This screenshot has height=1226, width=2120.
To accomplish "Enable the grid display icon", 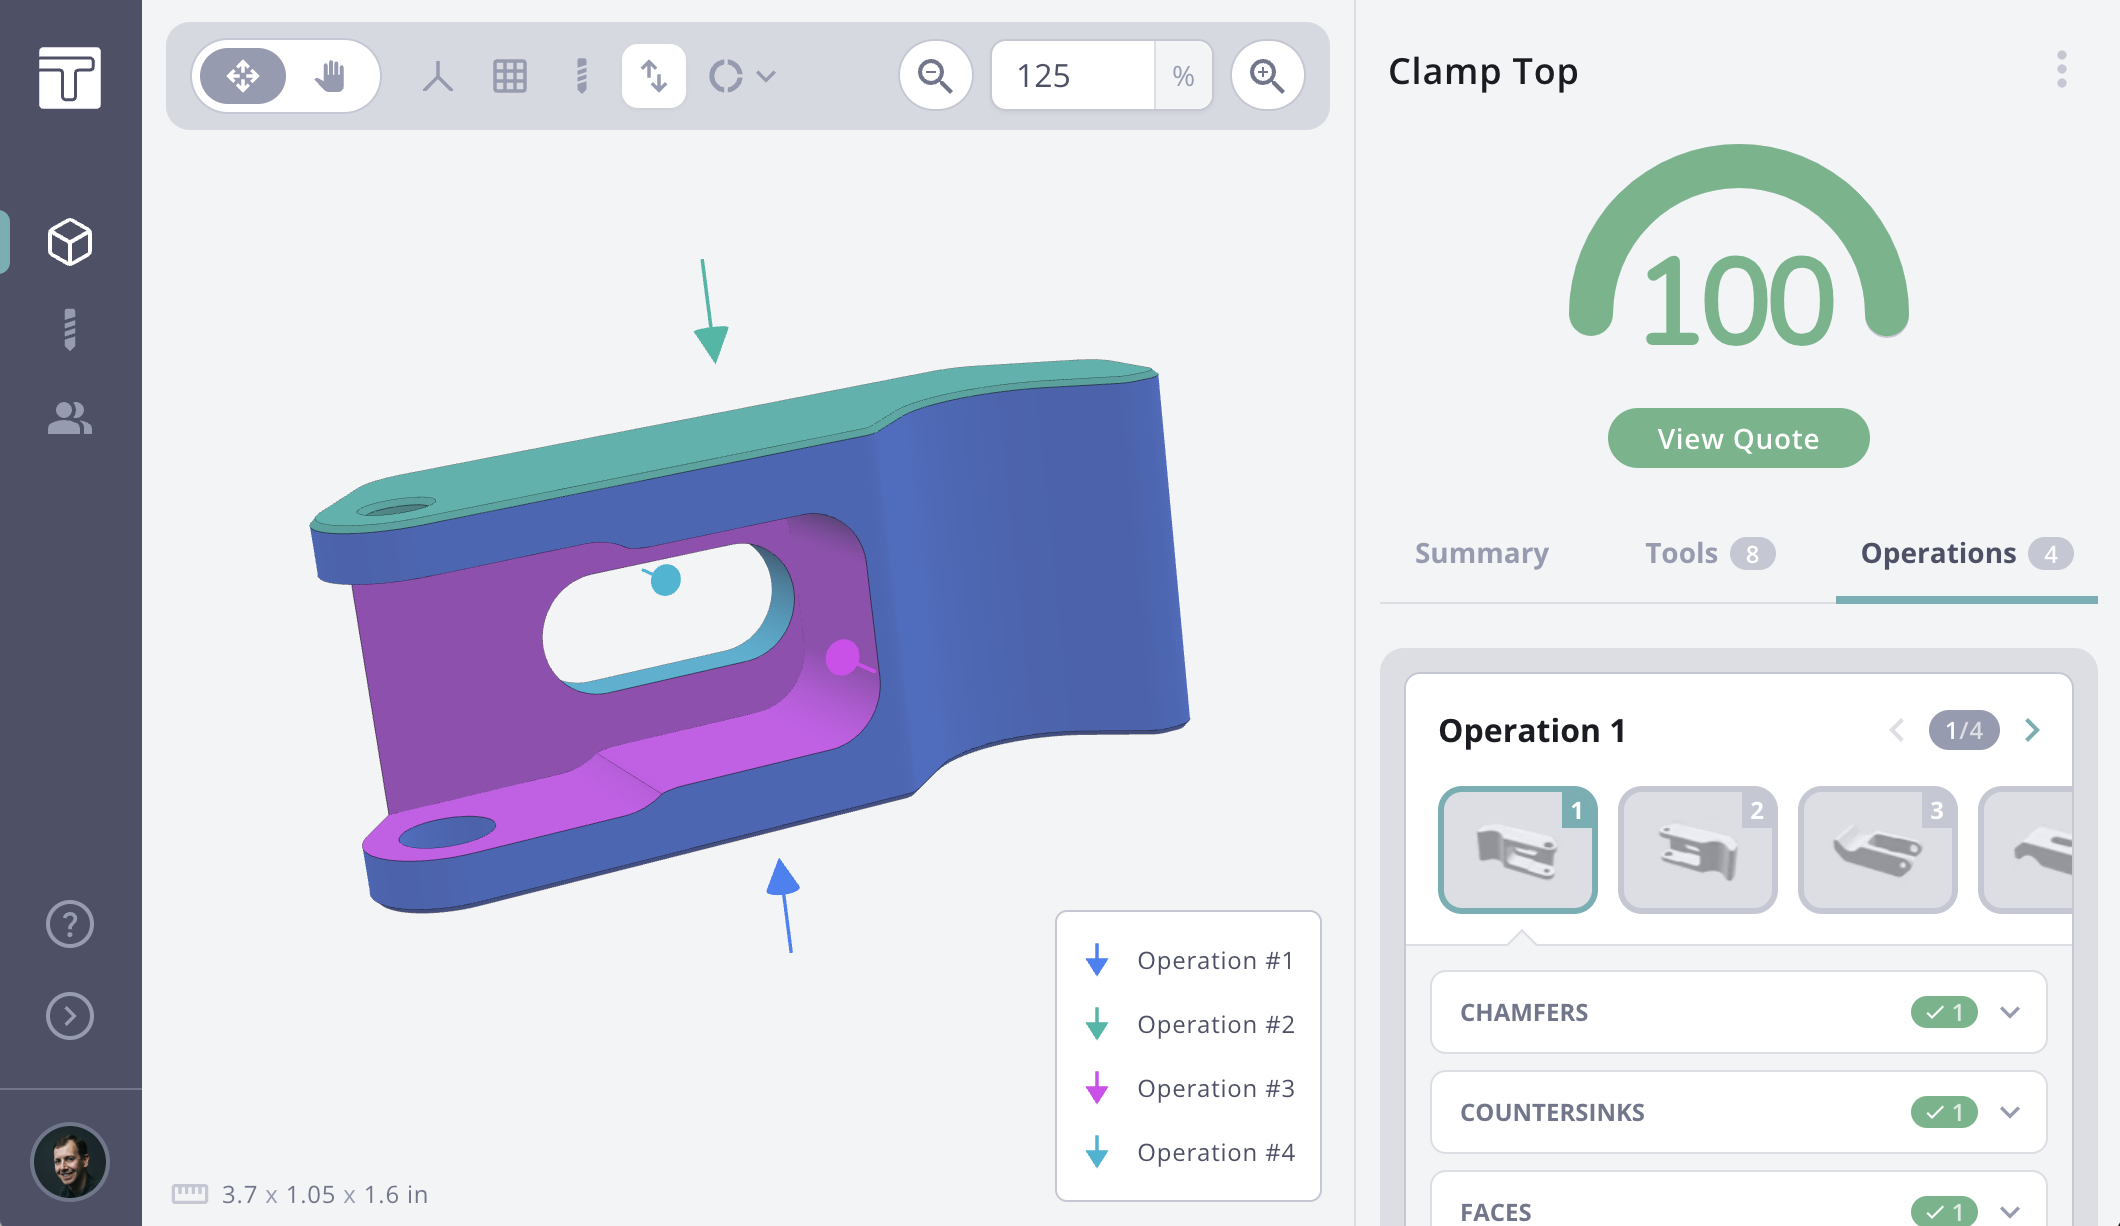I will coord(510,75).
